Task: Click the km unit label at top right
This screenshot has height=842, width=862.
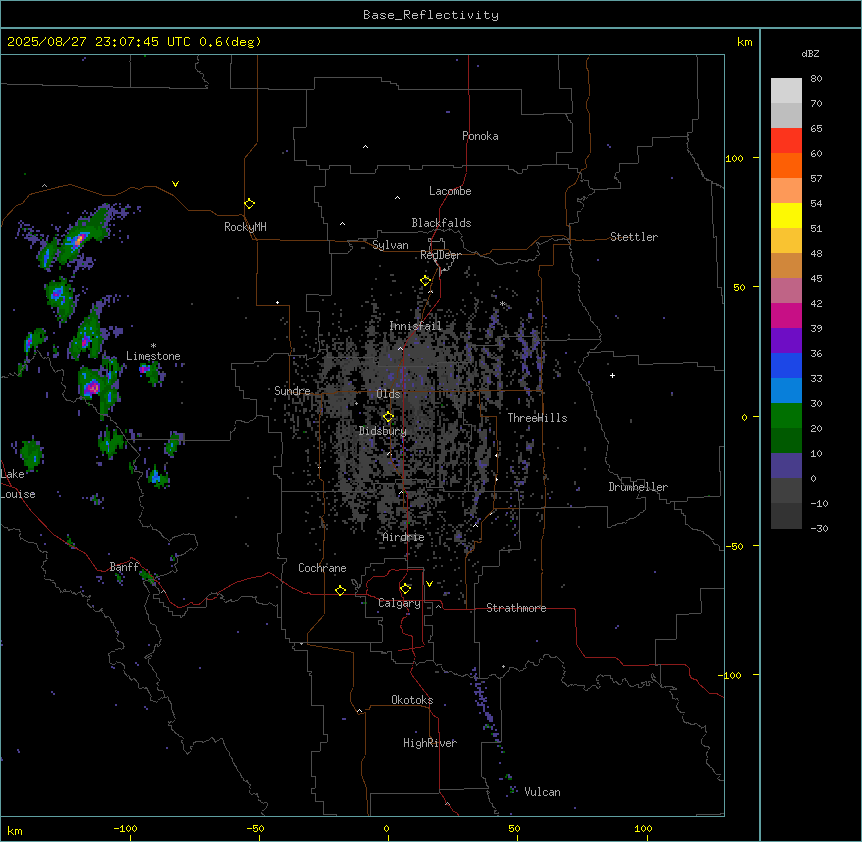Action: 745,42
